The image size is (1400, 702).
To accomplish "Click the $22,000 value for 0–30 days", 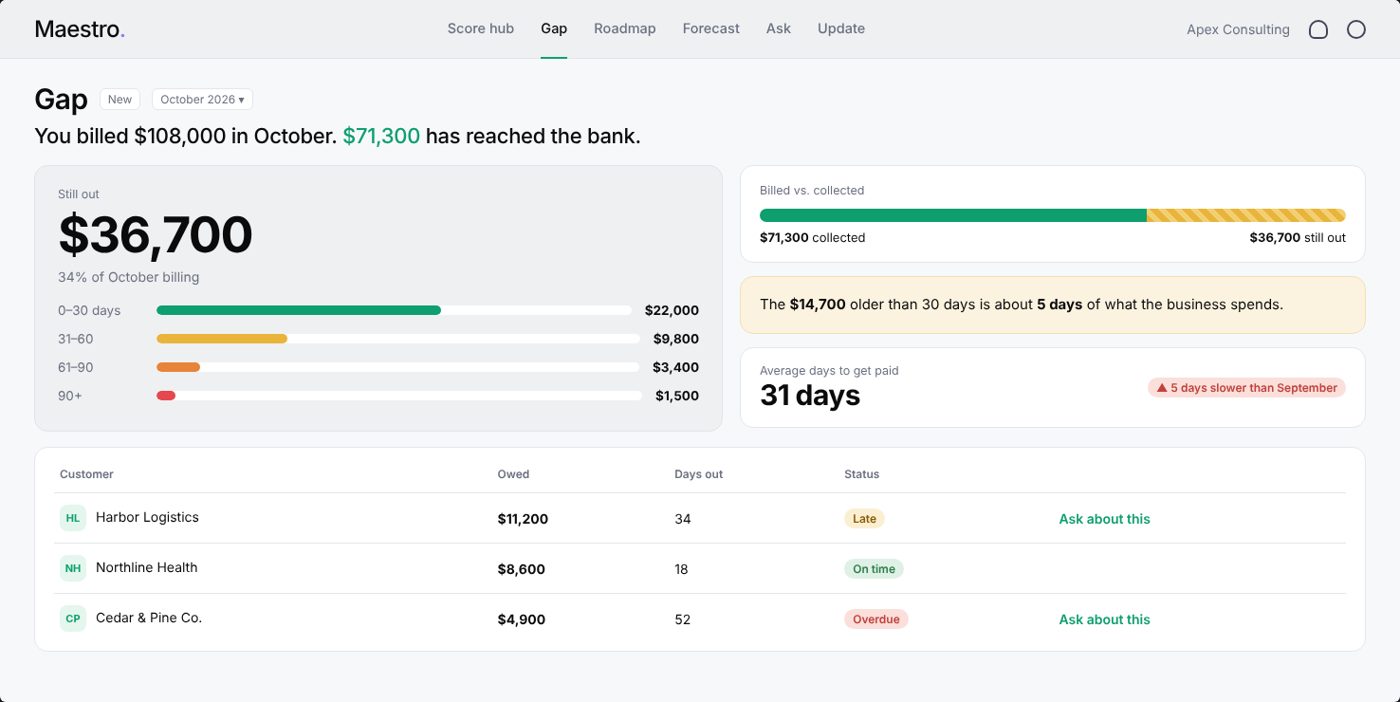I will 672,310.
